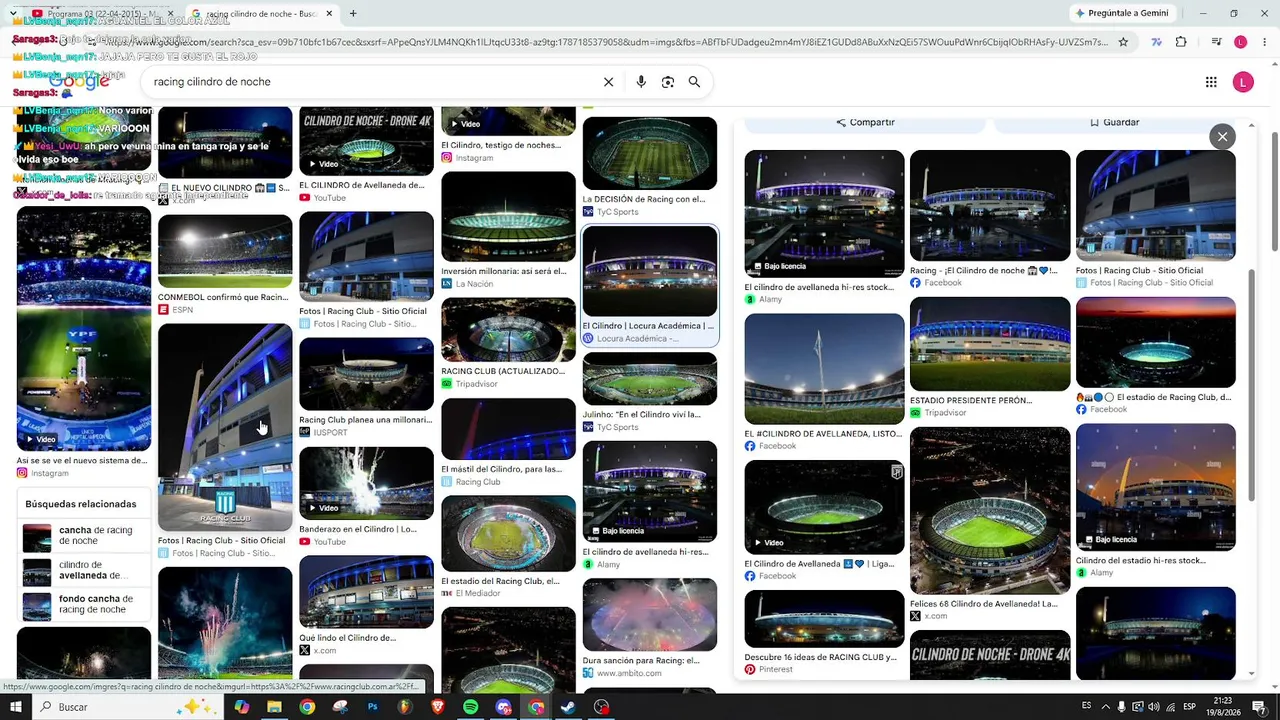Submit search with the magnifier icon
This screenshot has width=1280, height=720.
[694, 82]
